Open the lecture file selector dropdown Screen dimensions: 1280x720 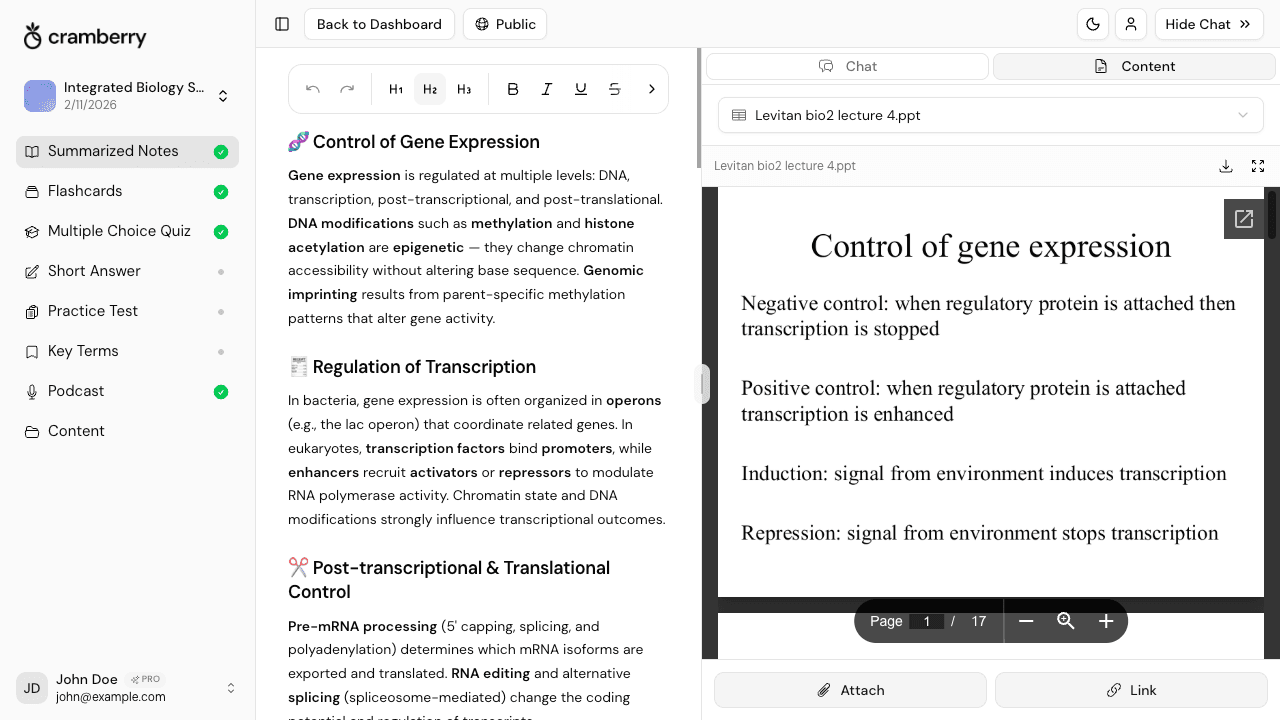point(990,115)
